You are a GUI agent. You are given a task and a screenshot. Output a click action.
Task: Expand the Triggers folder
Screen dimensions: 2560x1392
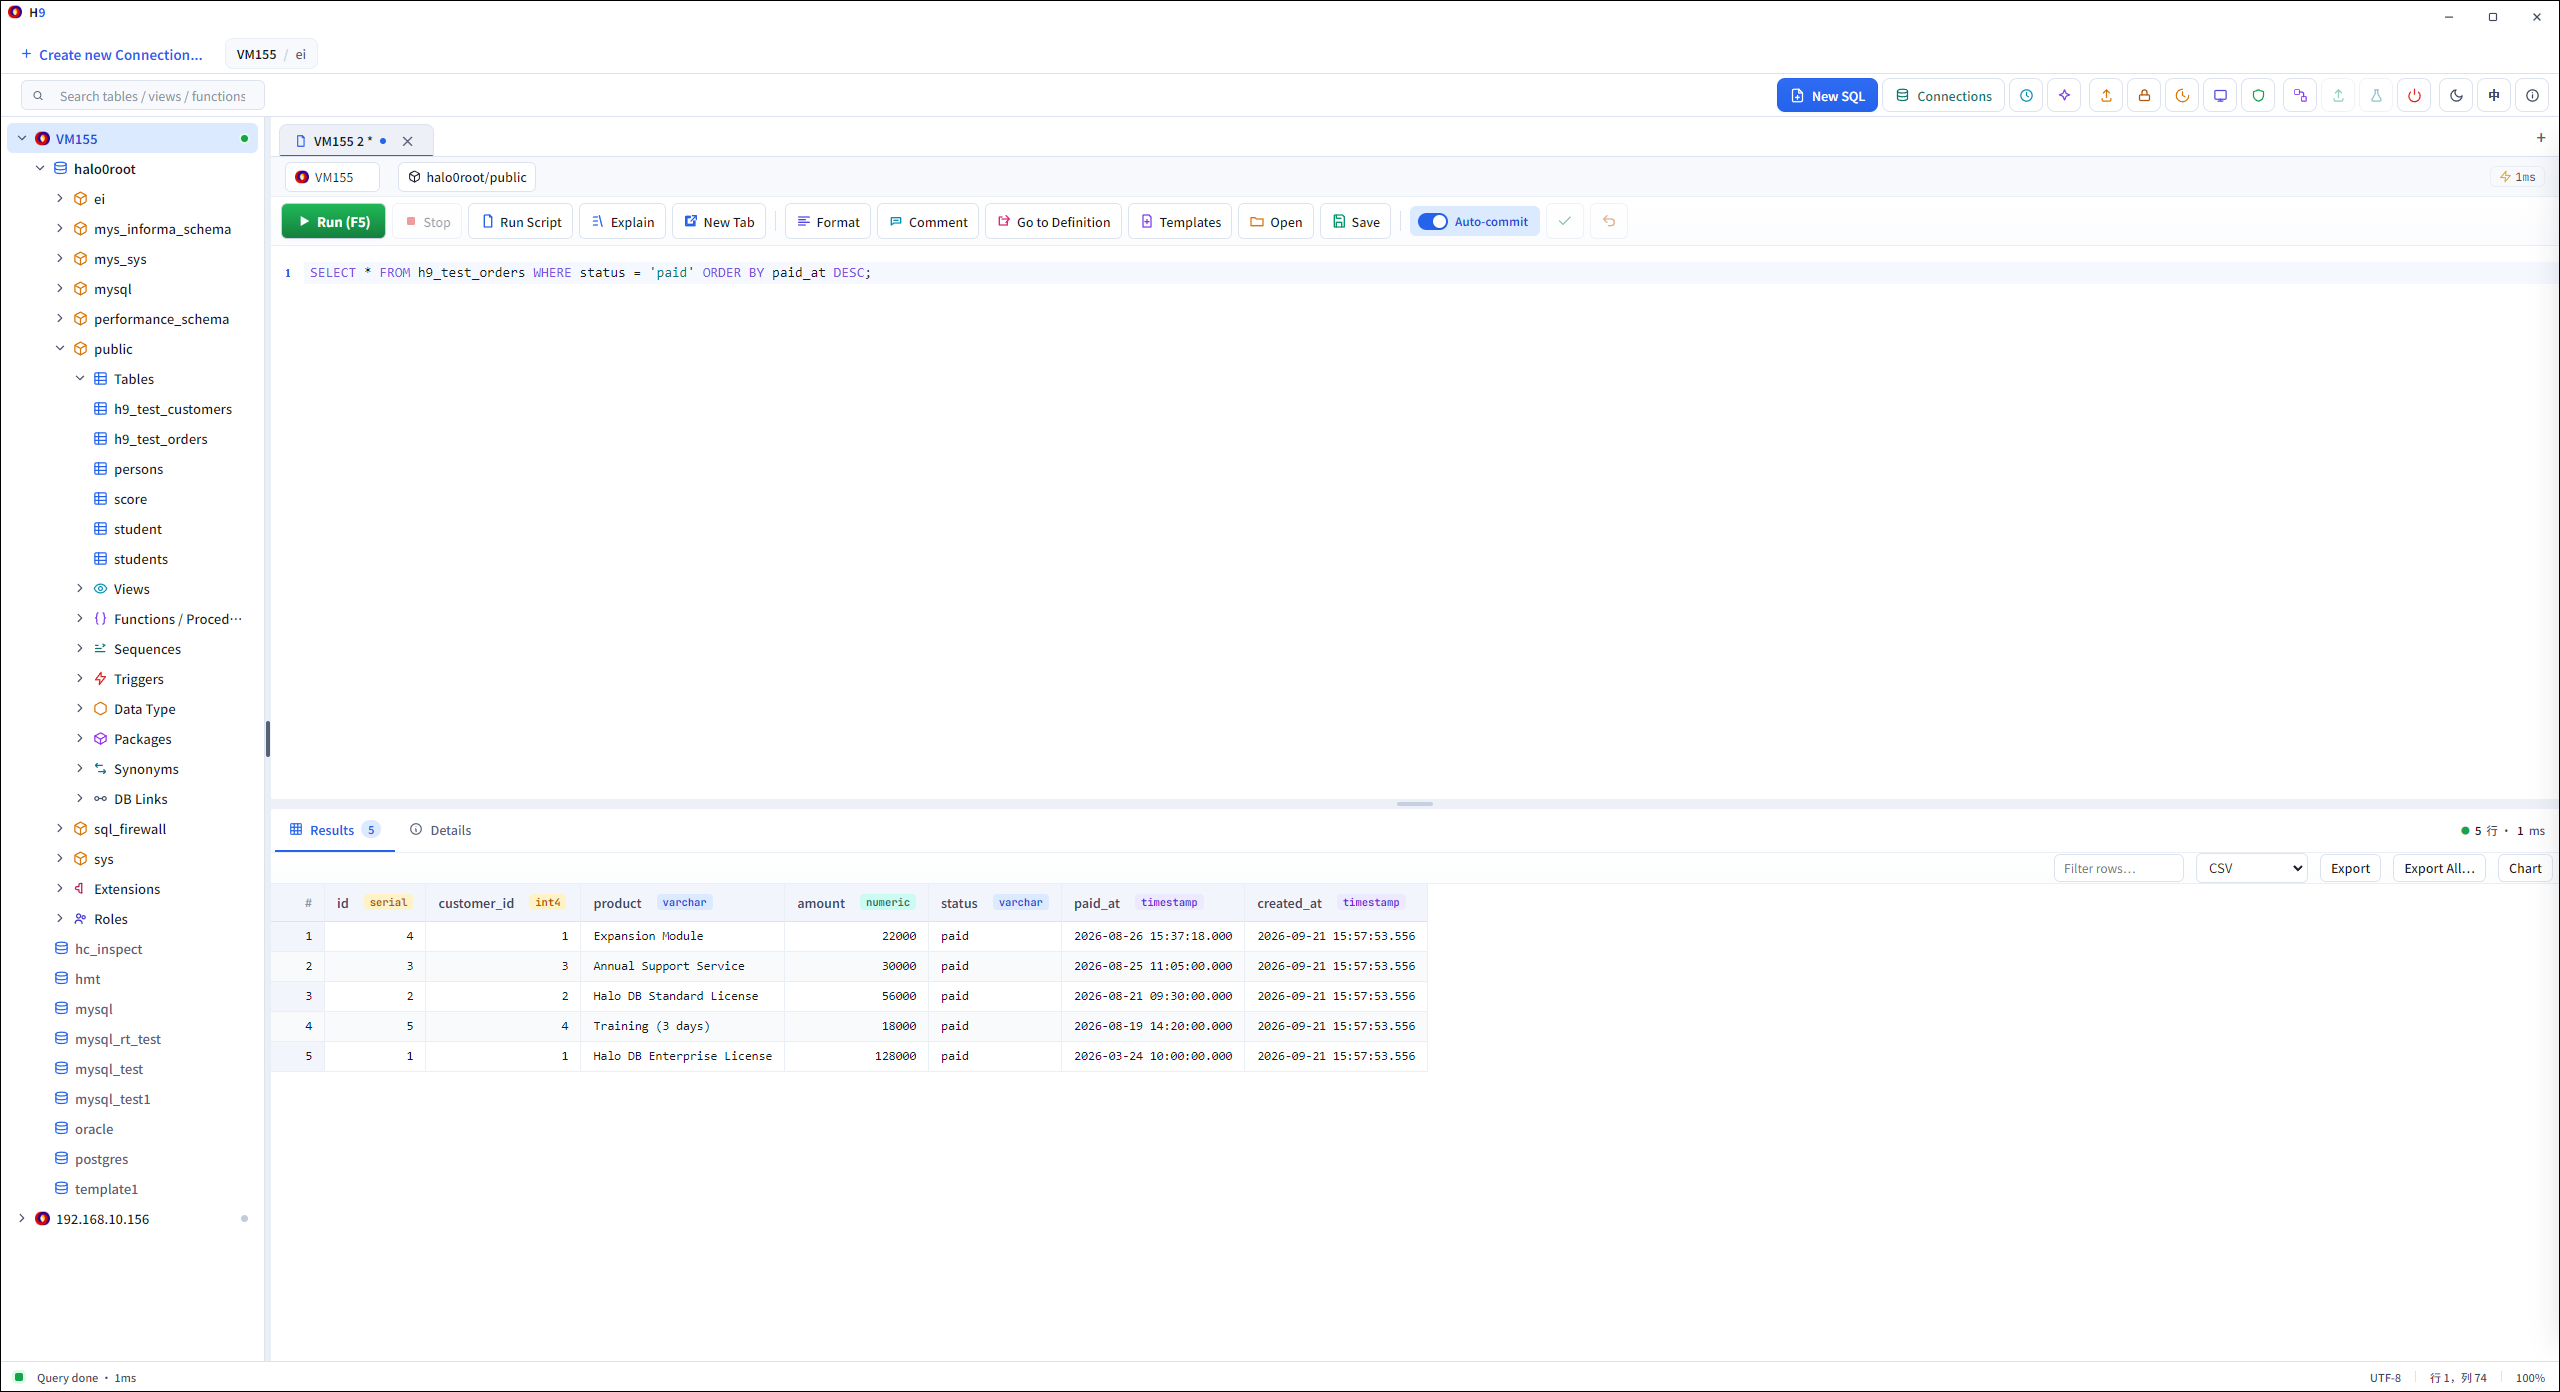(x=80, y=679)
